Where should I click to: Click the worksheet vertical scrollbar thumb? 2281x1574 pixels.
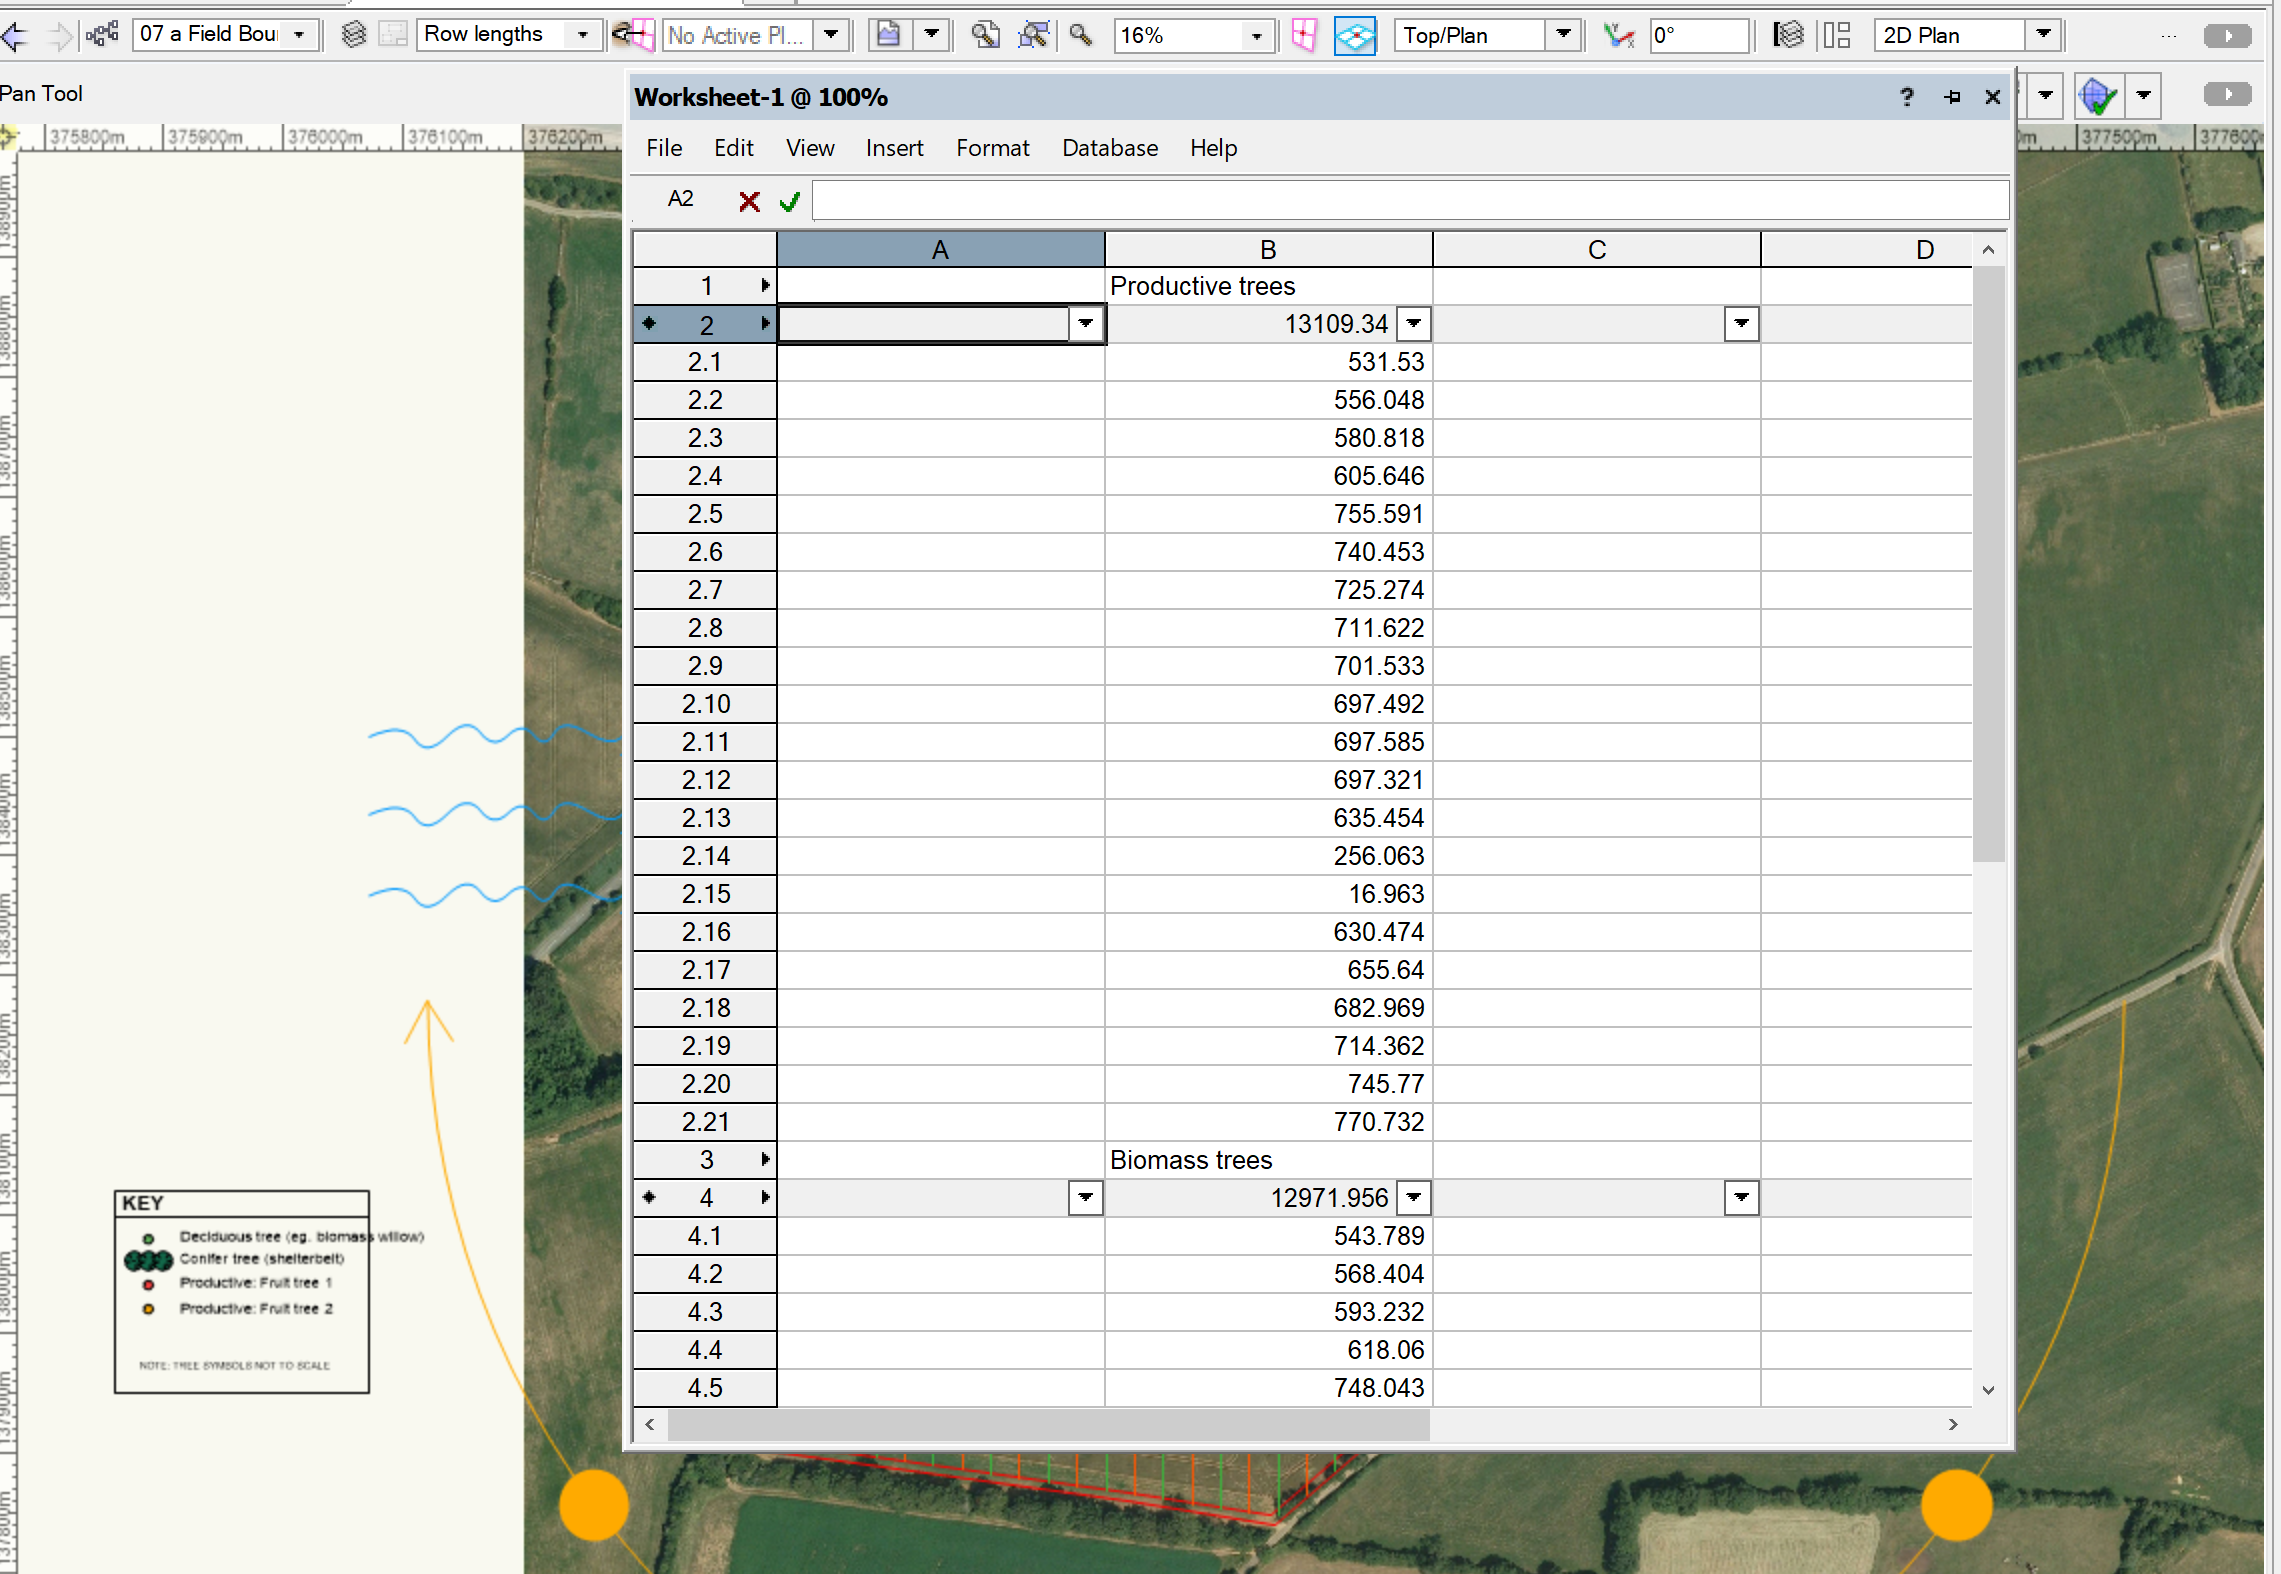pyautogui.click(x=1987, y=560)
